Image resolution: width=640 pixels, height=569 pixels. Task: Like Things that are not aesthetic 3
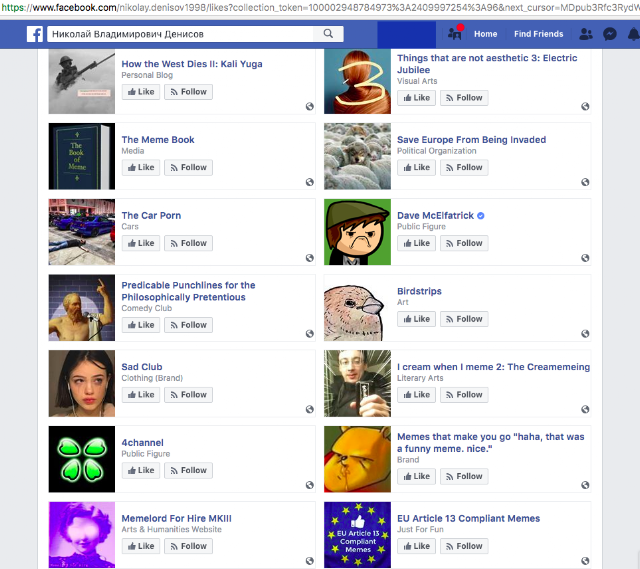[416, 98]
